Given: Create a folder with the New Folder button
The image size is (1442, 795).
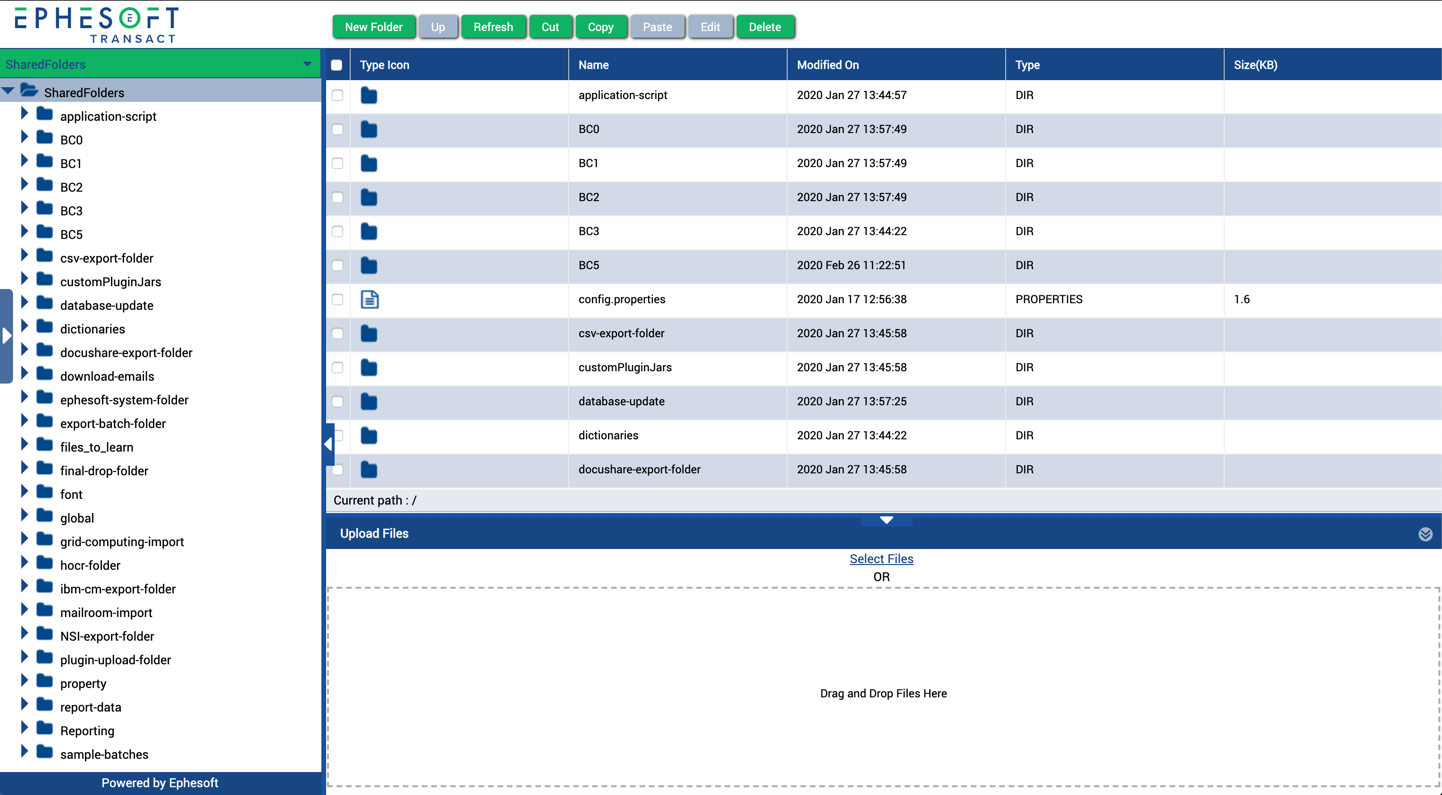Looking at the screenshot, I should (x=374, y=27).
